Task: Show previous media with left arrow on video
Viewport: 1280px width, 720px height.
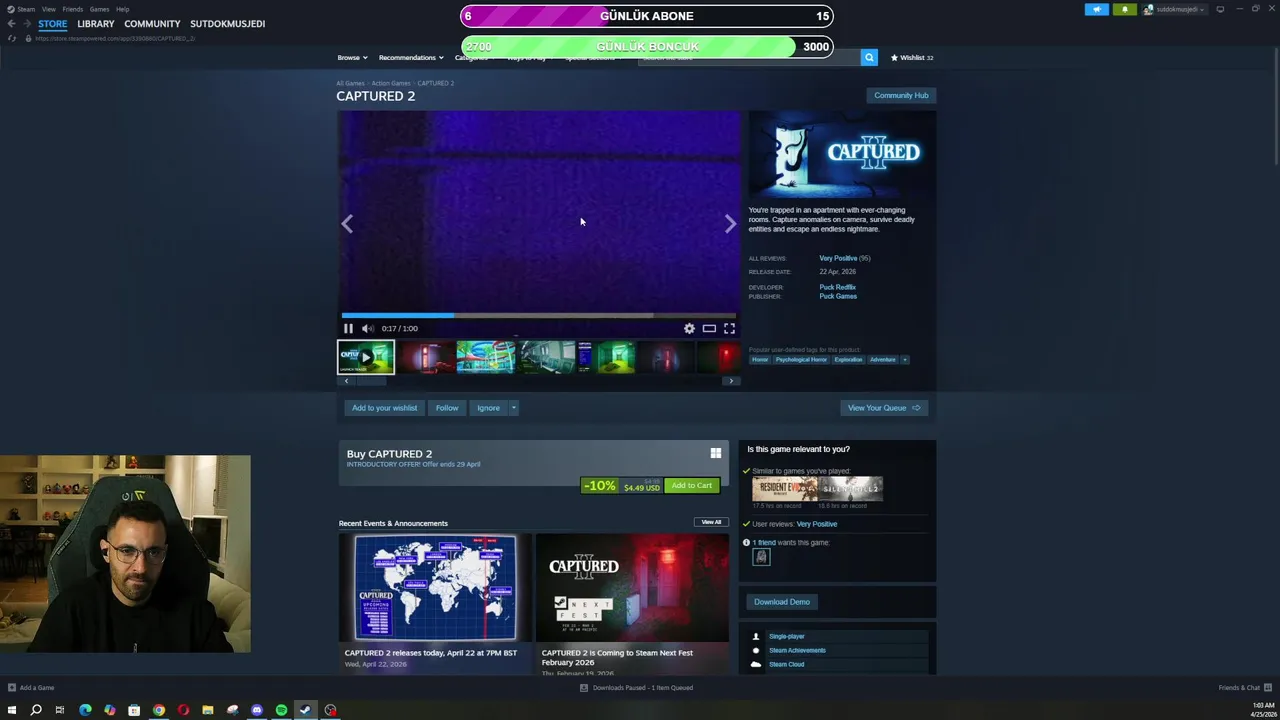Action: [347, 224]
